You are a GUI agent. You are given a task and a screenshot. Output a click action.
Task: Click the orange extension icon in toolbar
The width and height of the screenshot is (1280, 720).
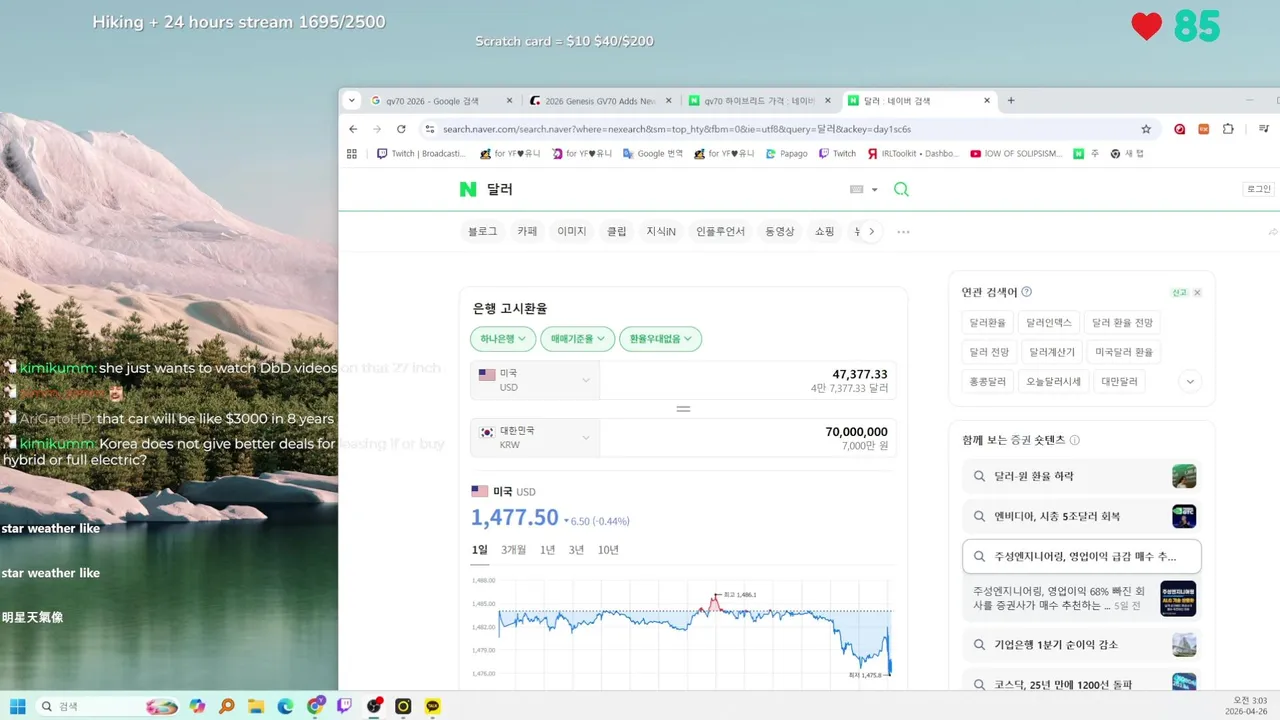[x=1204, y=129]
